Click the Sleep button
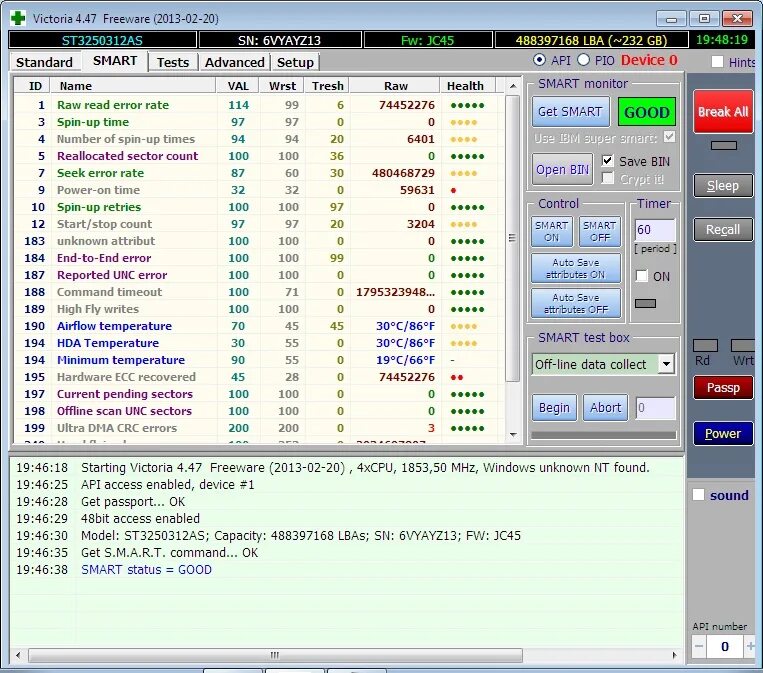 tap(723, 185)
